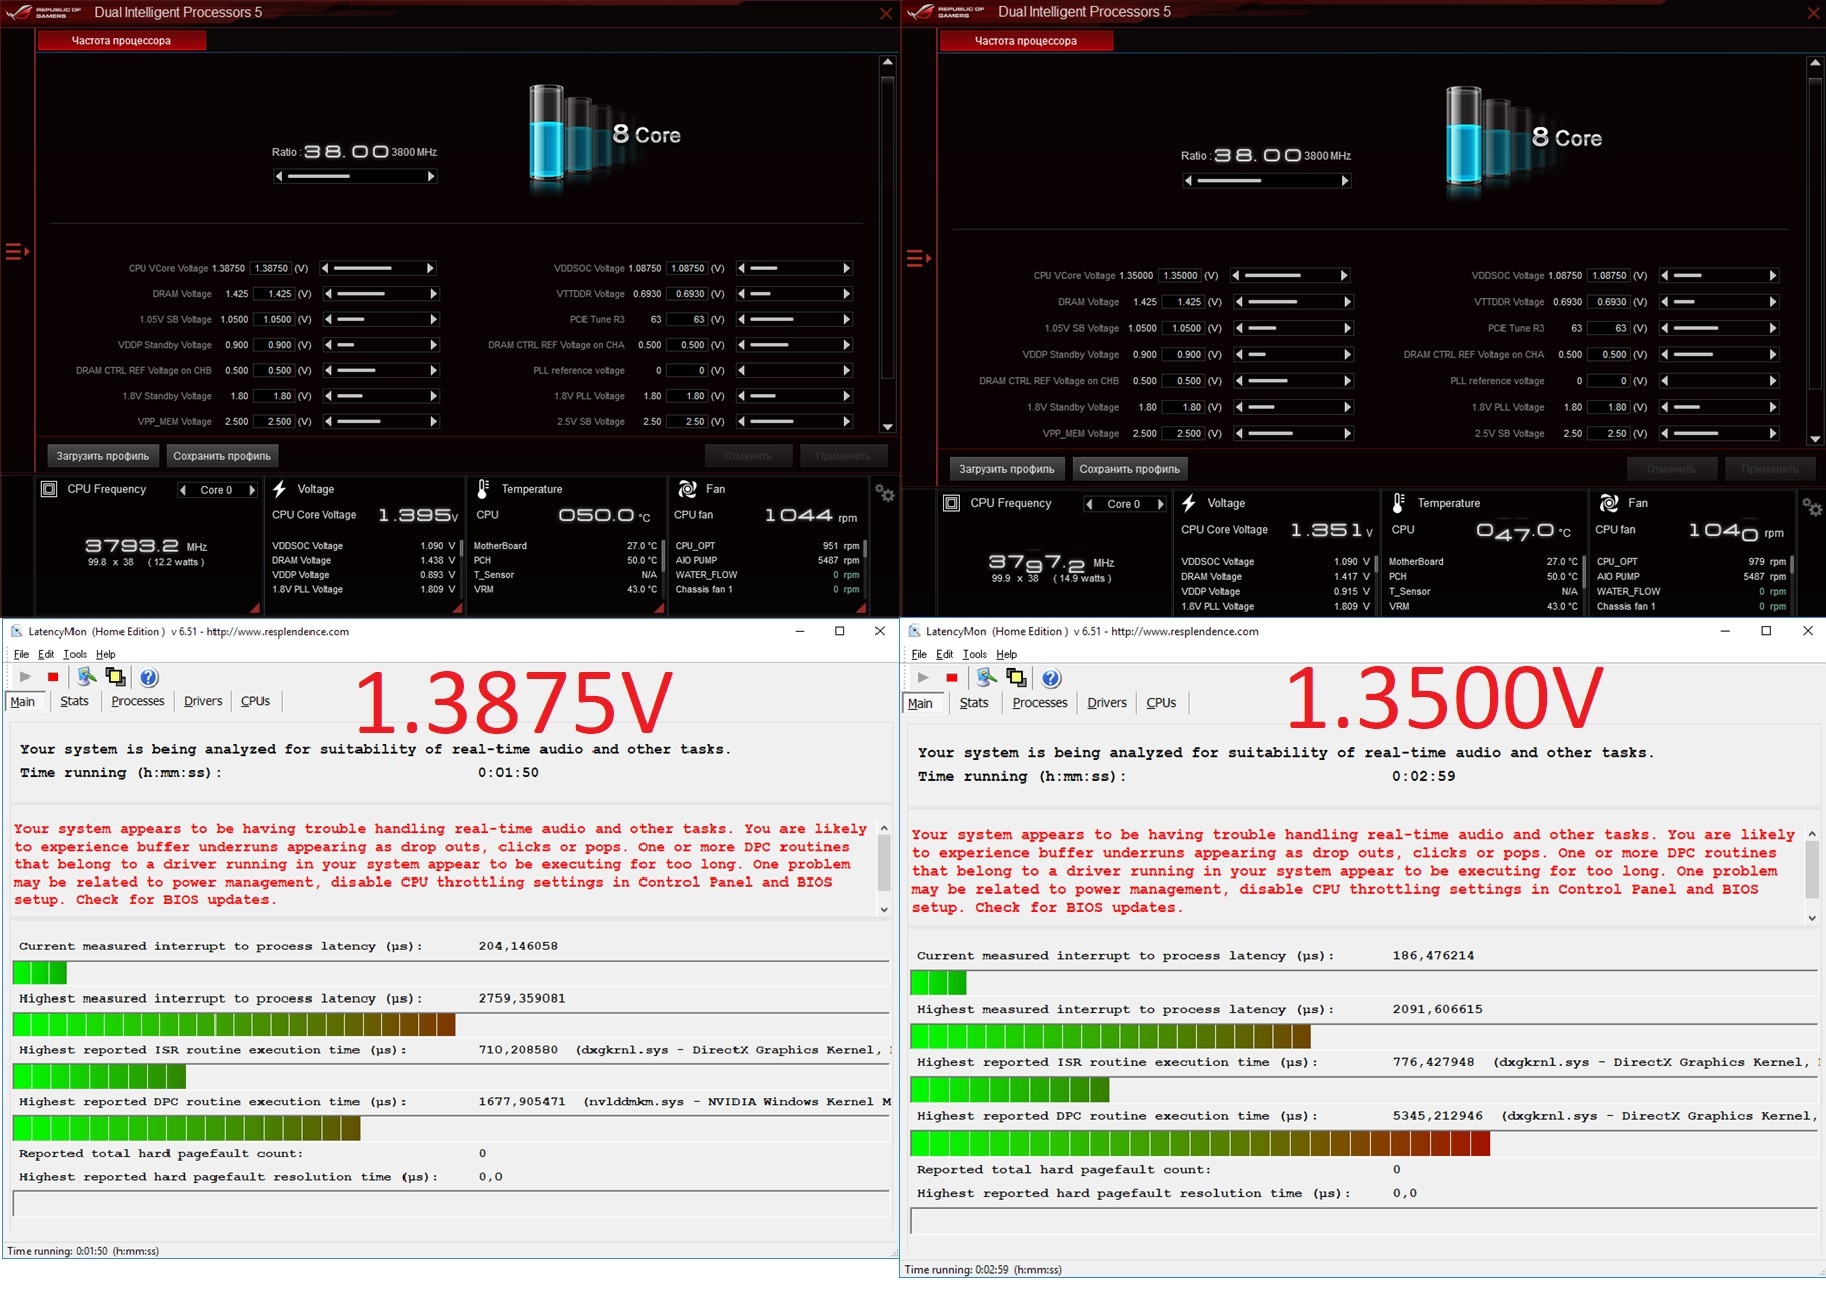Select previous core before Core 0 in left DIP5
Image resolution: width=1826 pixels, height=1295 pixels.
point(182,490)
